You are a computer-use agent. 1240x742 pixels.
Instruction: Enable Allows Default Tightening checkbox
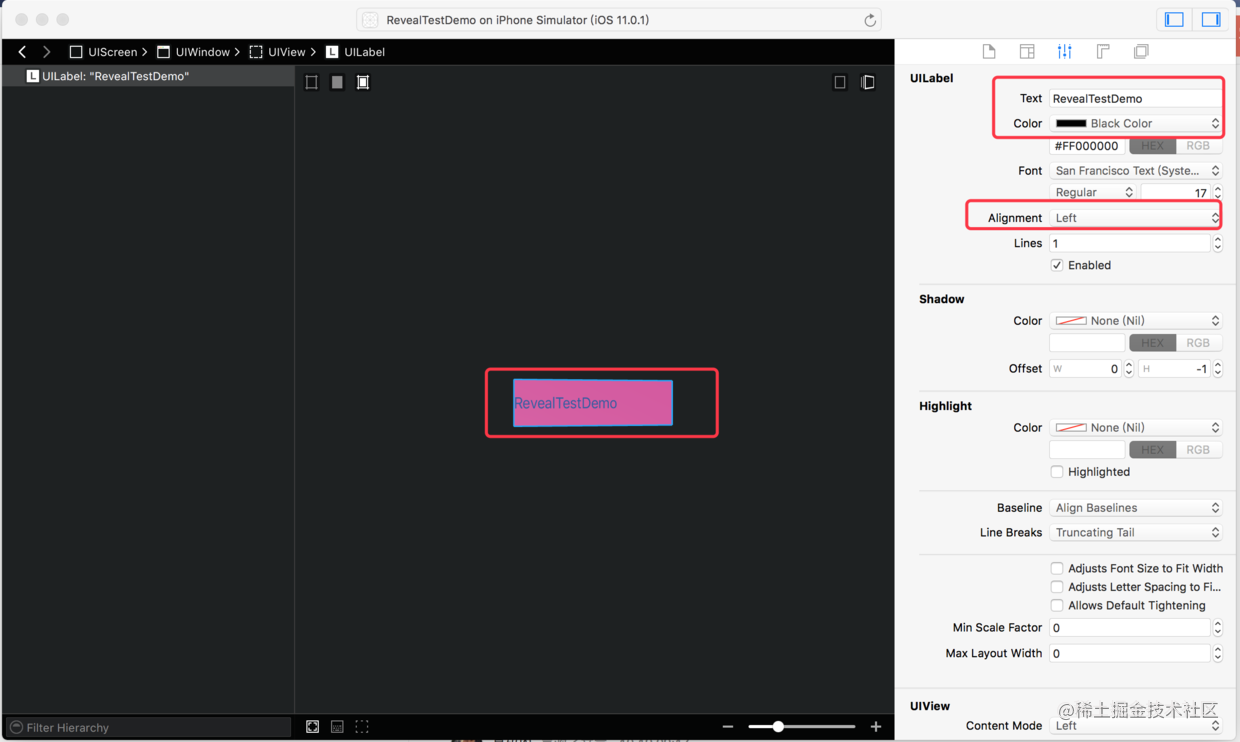[1057, 606]
